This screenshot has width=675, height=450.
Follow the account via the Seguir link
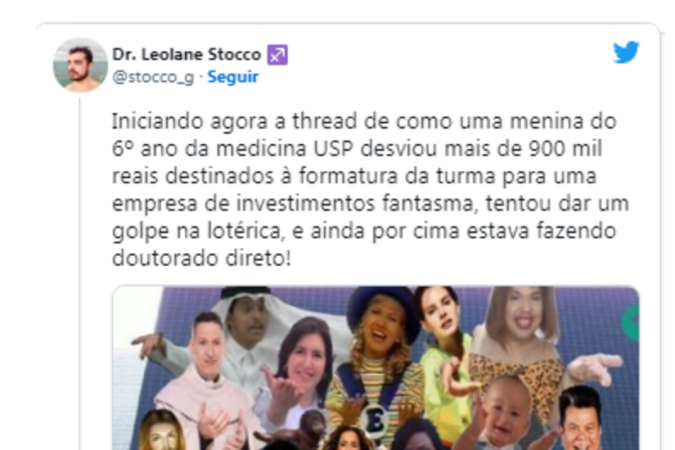coord(233,77)
